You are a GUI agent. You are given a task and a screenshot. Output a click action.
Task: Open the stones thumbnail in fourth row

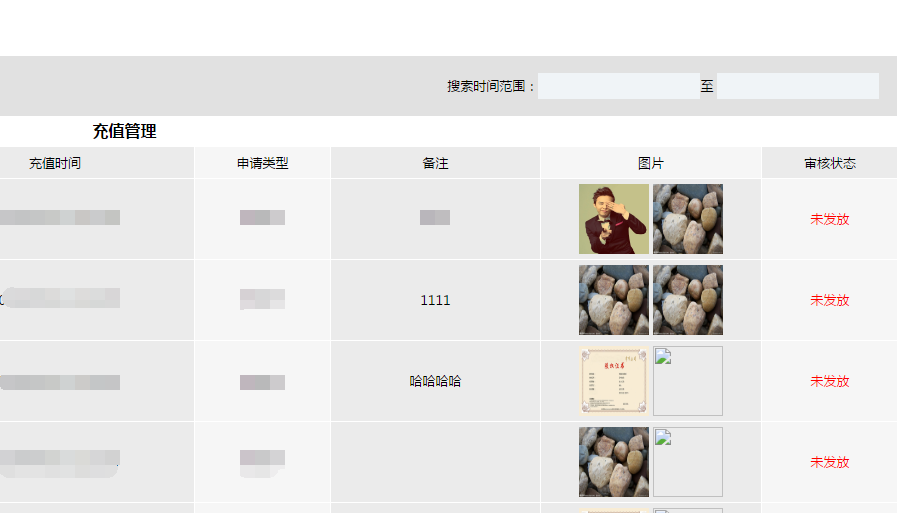pos(614,462)
